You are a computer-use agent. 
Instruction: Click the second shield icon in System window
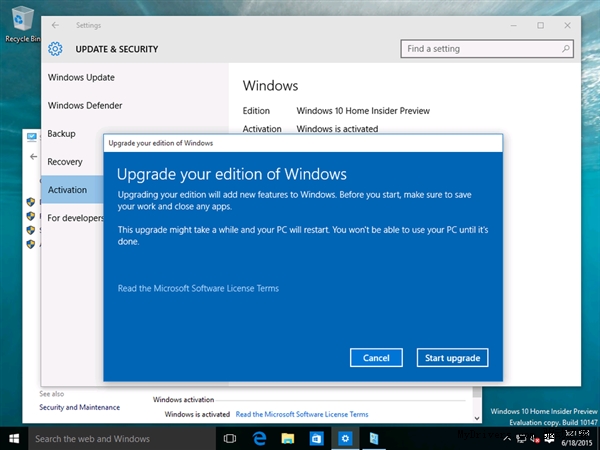(31, 216)
